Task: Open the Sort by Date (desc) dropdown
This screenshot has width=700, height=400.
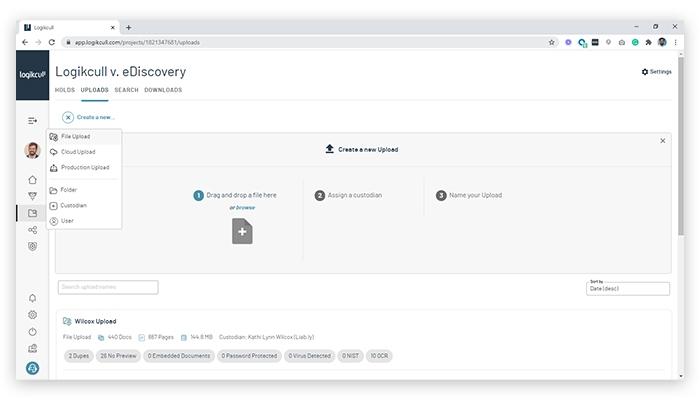Action: pyautogui.click(x=628, y=288)
